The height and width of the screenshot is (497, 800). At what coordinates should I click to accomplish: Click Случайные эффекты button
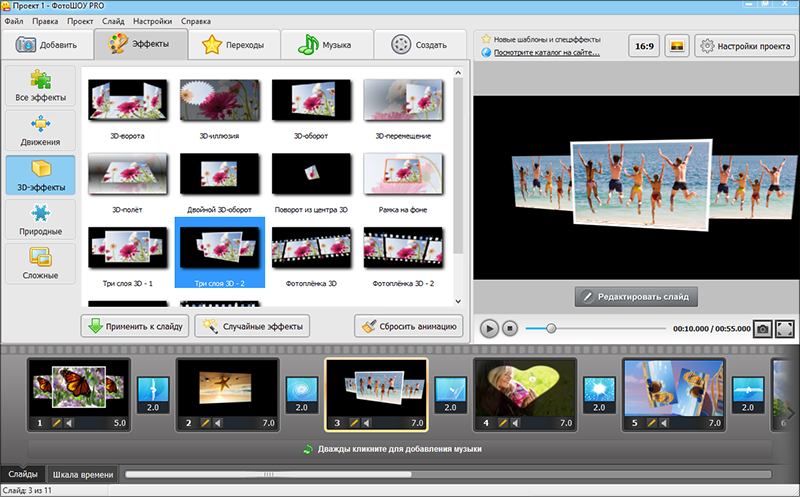[252, 326]
